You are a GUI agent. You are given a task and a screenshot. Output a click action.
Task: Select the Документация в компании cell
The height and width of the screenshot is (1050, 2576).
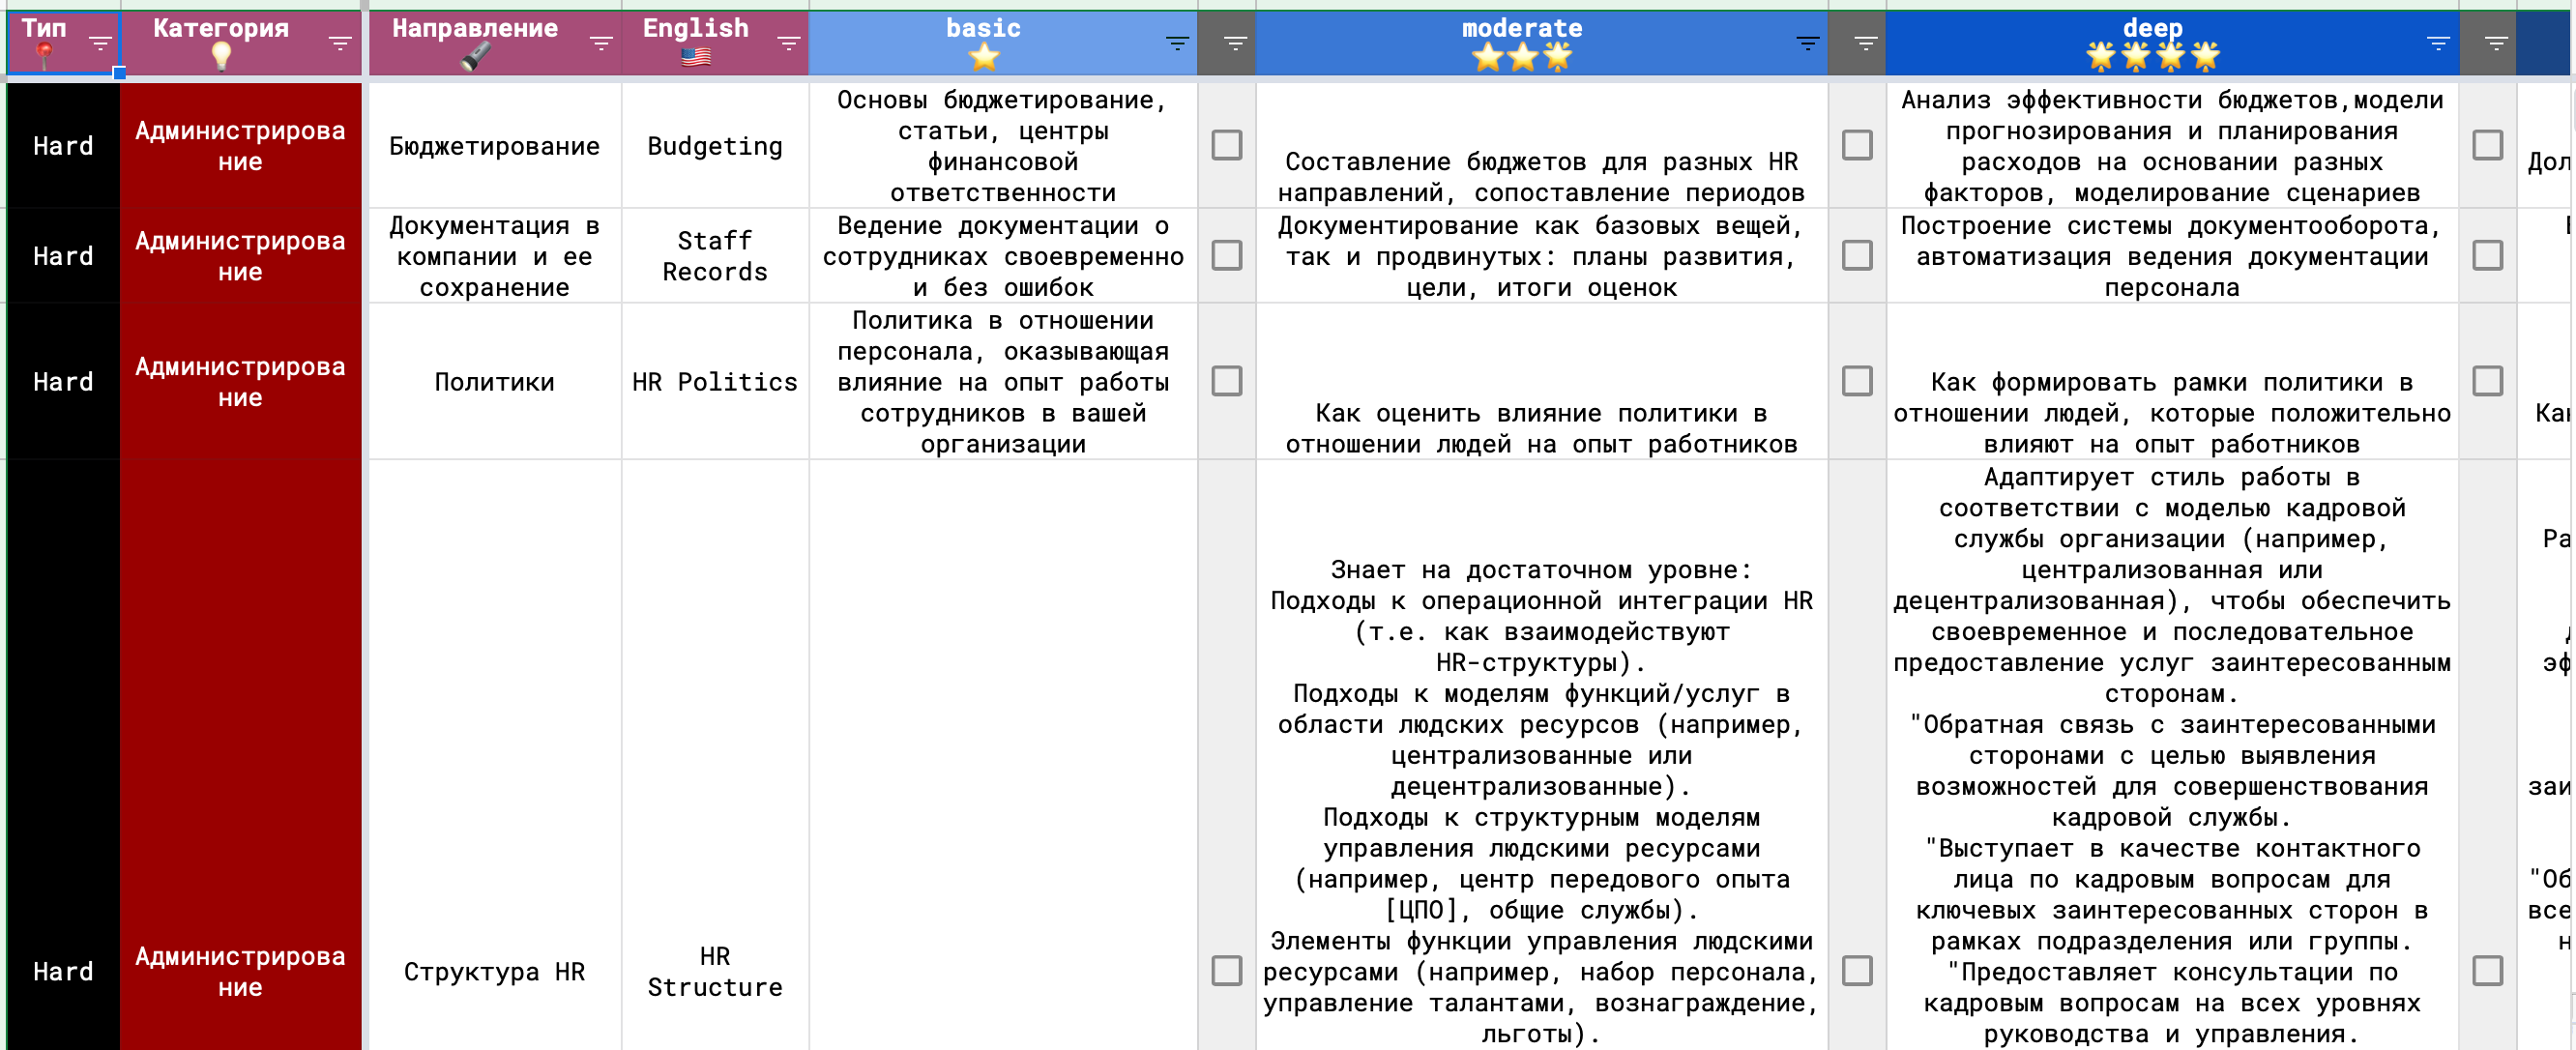(495, 255)
